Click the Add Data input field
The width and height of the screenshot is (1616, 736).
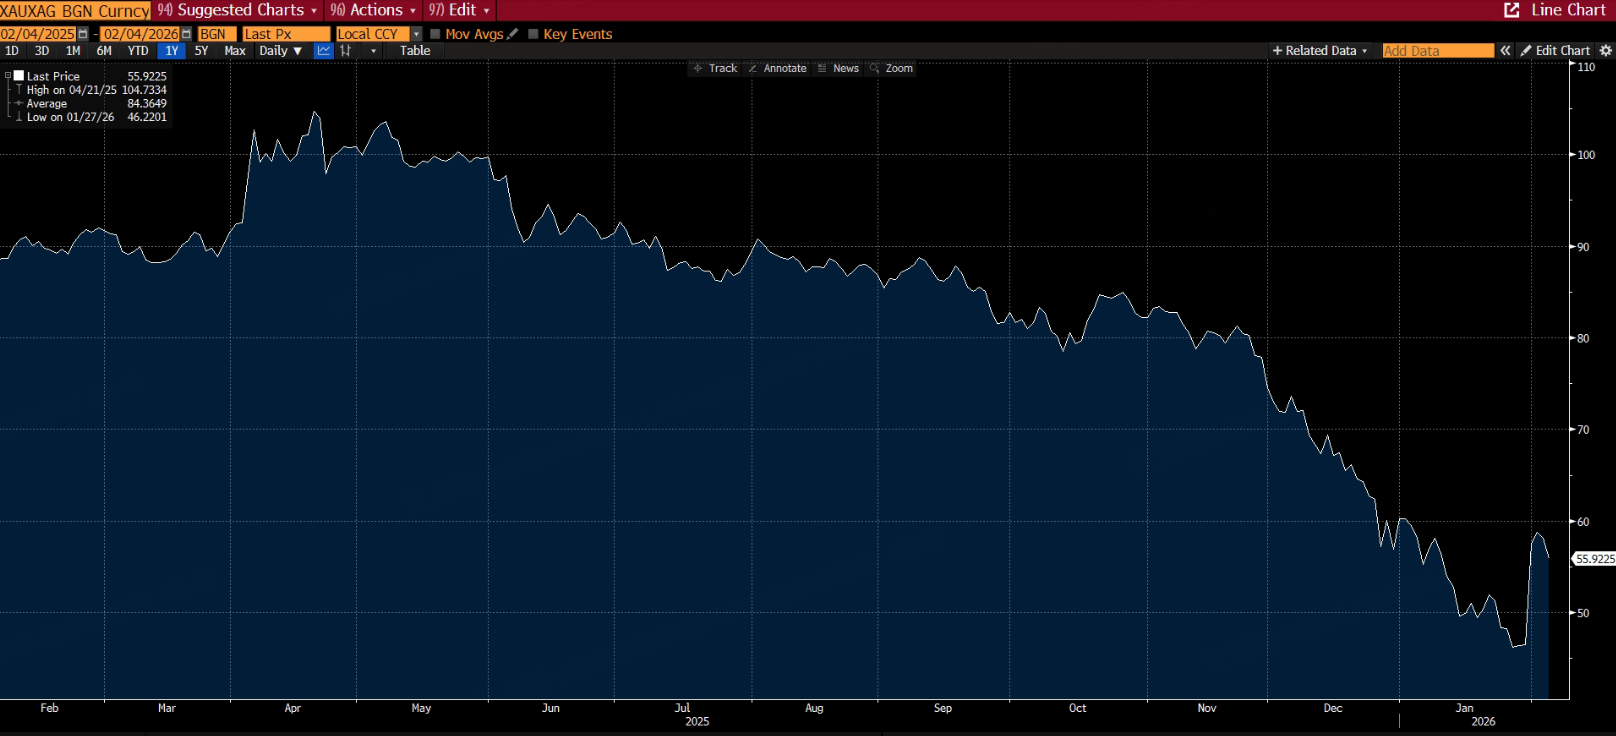(1438, 51)
